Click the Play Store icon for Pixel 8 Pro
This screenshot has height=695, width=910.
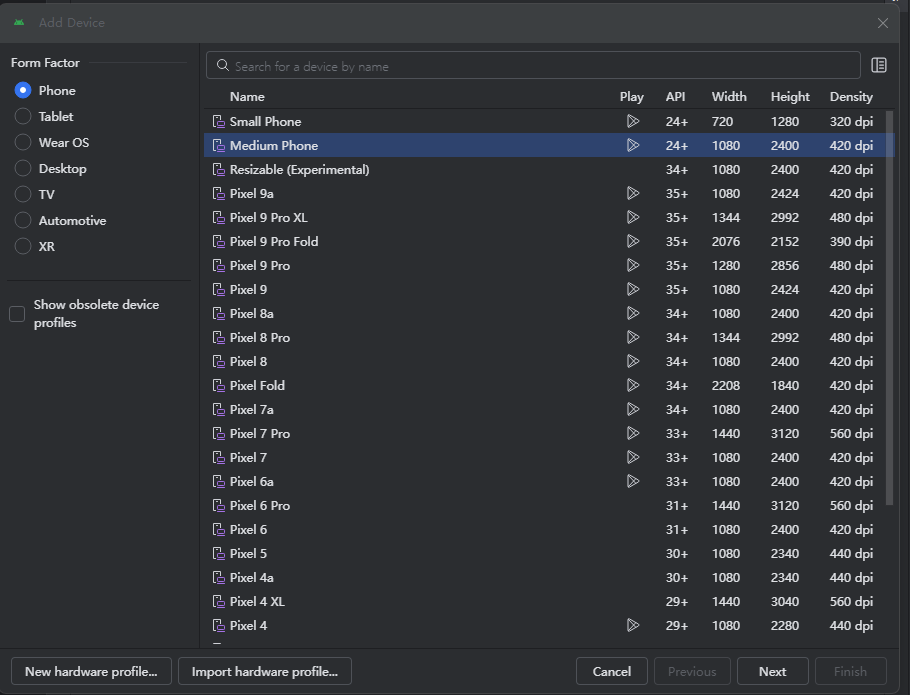633,338
